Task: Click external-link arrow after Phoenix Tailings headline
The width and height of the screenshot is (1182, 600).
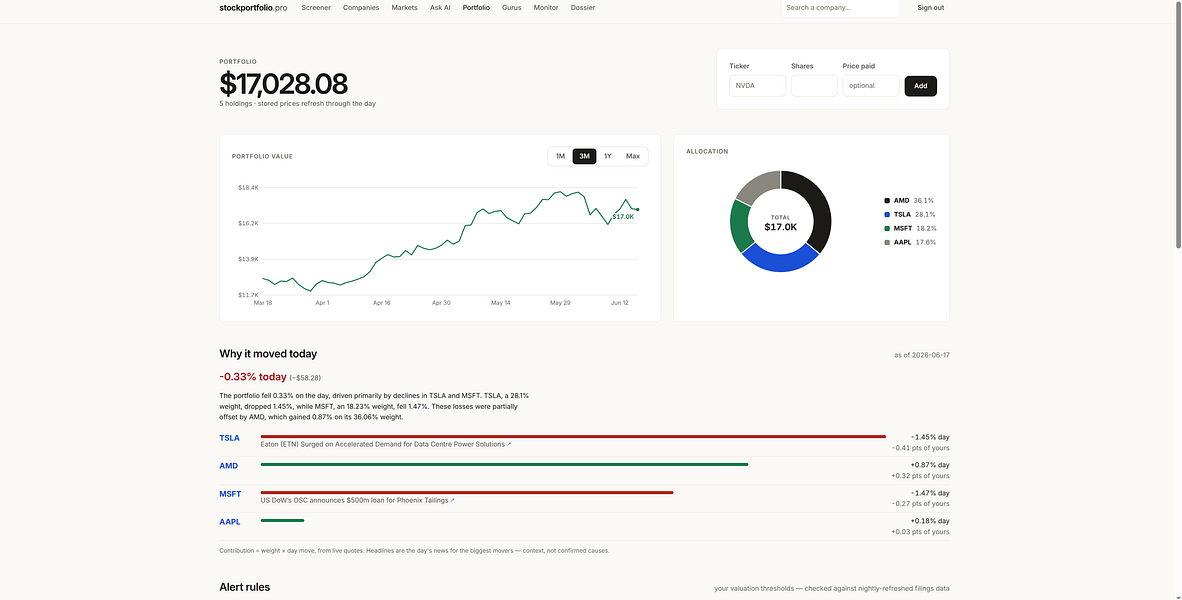Action: [x=452, y=500]
